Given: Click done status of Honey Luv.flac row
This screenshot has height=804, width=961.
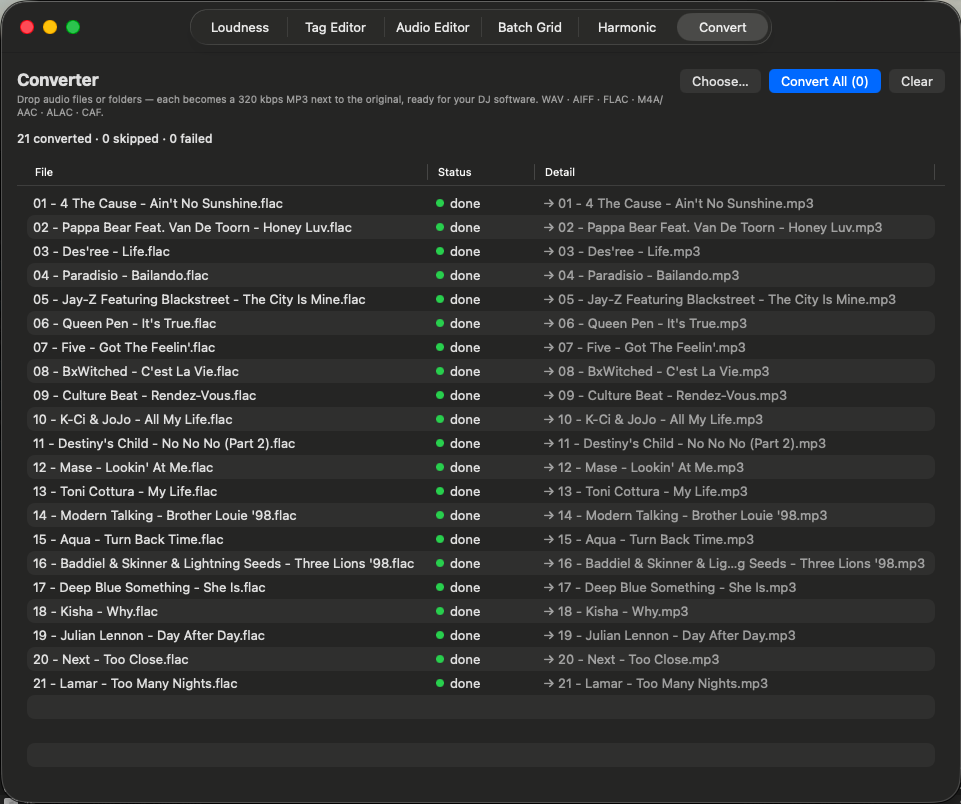Looking at the screenshot, I should pos(458,227).
